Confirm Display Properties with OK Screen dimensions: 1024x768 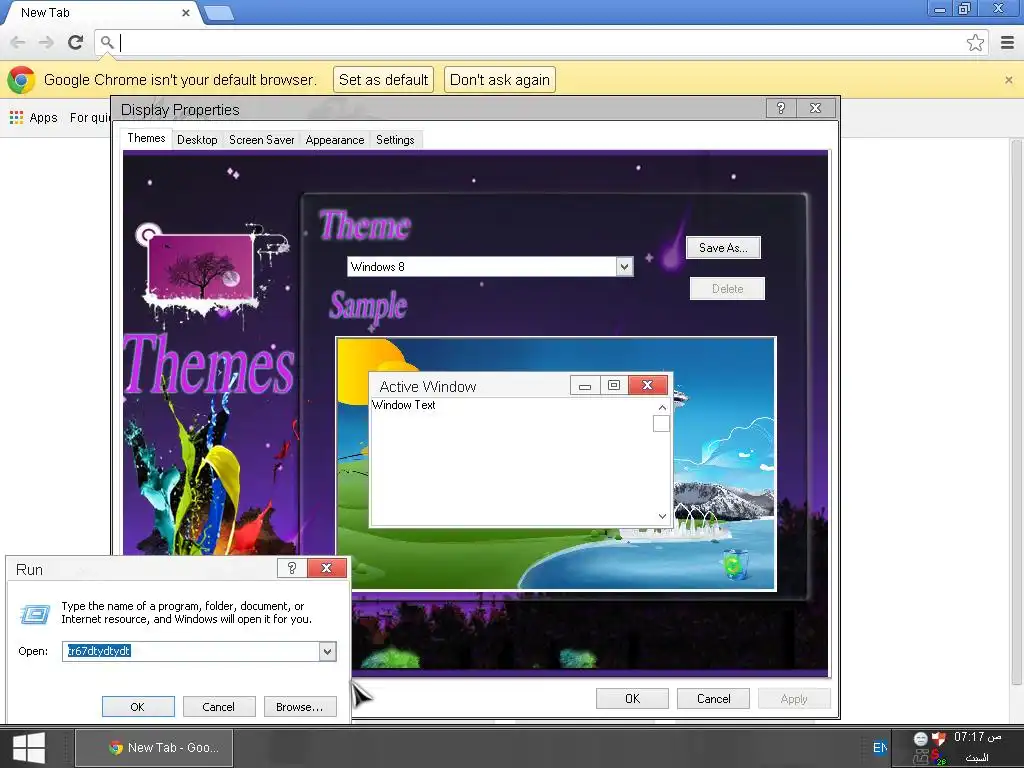[x=632, y=699]
